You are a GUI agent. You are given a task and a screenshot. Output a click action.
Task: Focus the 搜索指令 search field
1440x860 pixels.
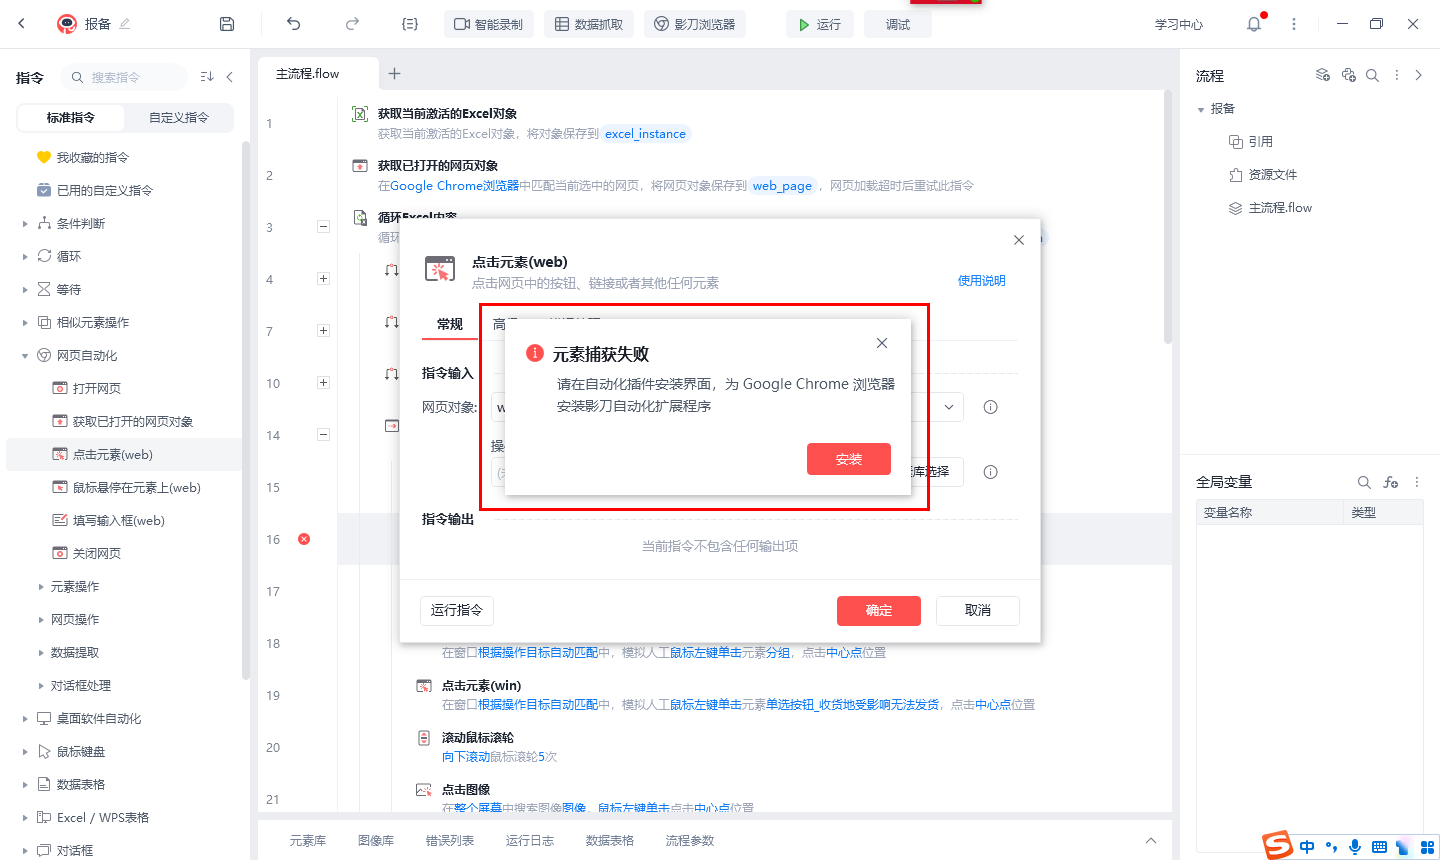(x=124, y=77)
